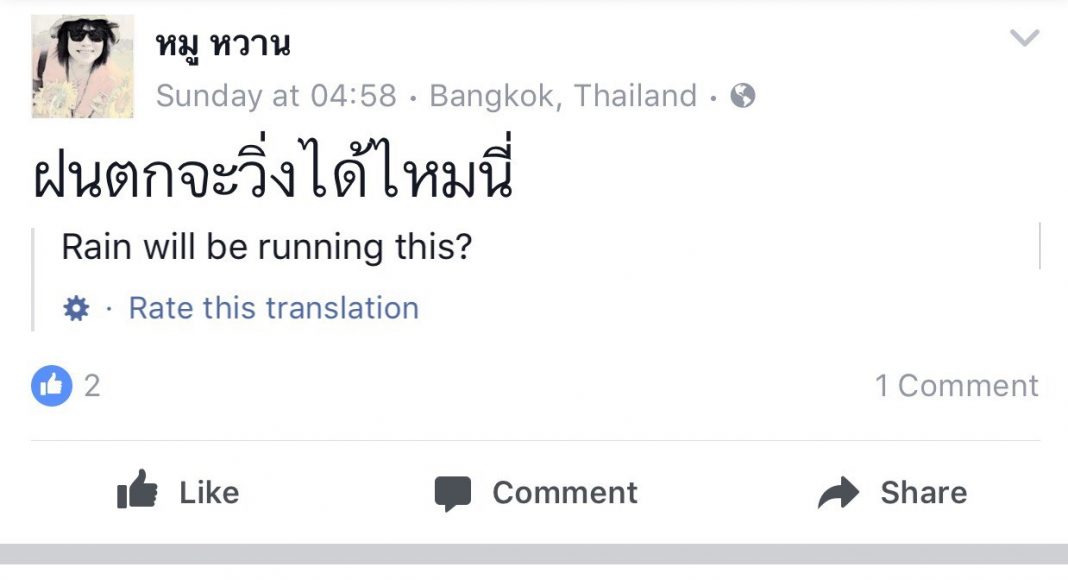Click Rate this translation

pyautogui.click(x=273, y=308)
